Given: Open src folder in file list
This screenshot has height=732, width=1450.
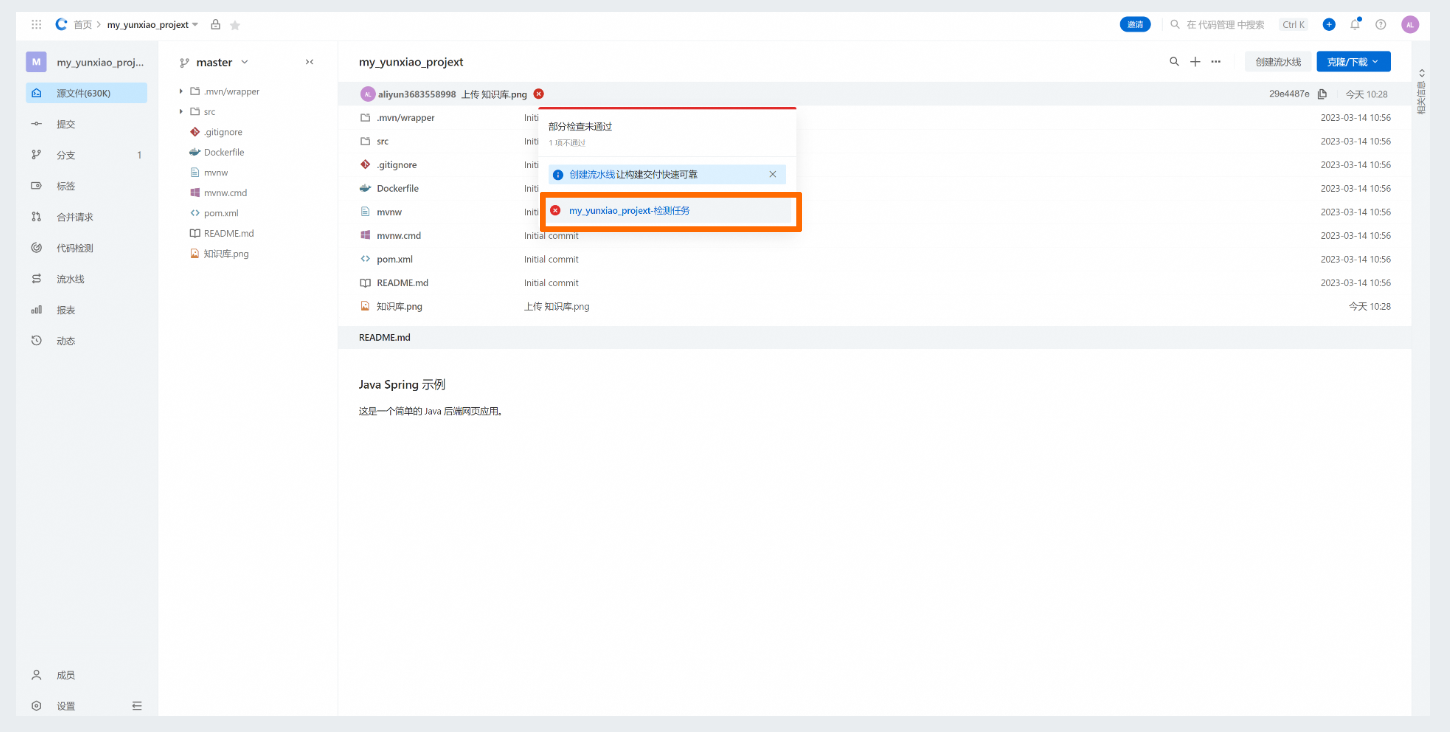Looking at the screenshot, I should point(383,141).
